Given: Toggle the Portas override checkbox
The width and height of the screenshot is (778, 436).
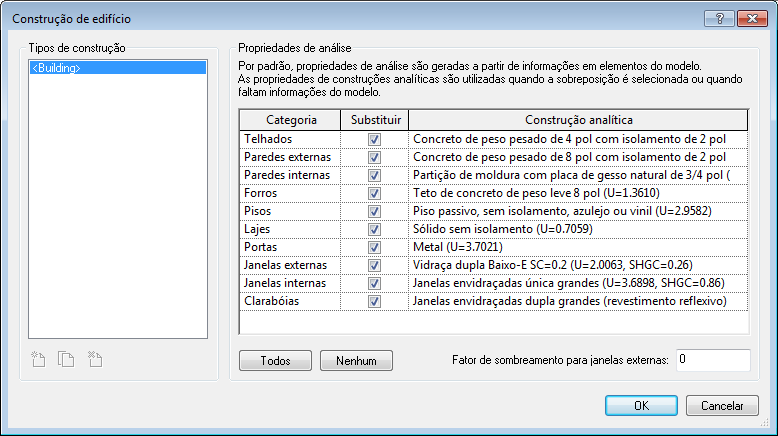Looking at the screenshot, I should tap(374, 246).
